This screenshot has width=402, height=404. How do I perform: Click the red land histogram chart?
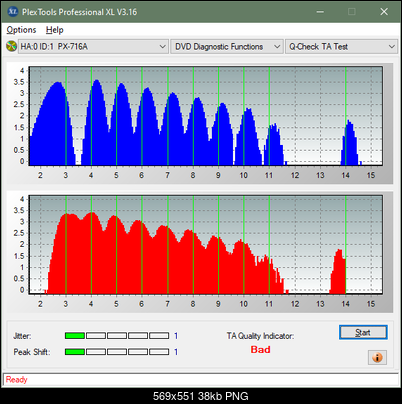[x=206, y=245]
